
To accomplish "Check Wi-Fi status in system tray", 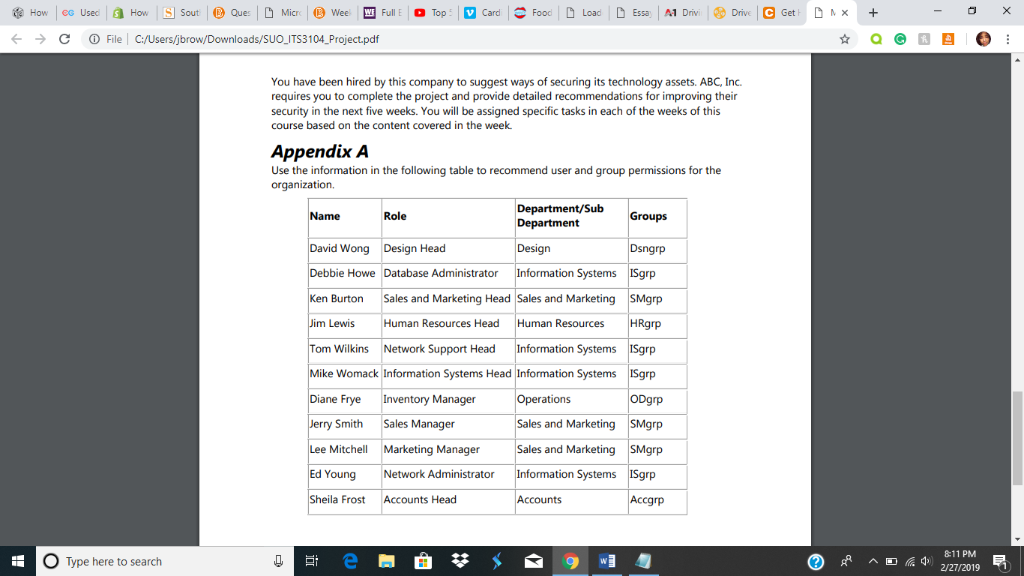I will click(911, 561).
